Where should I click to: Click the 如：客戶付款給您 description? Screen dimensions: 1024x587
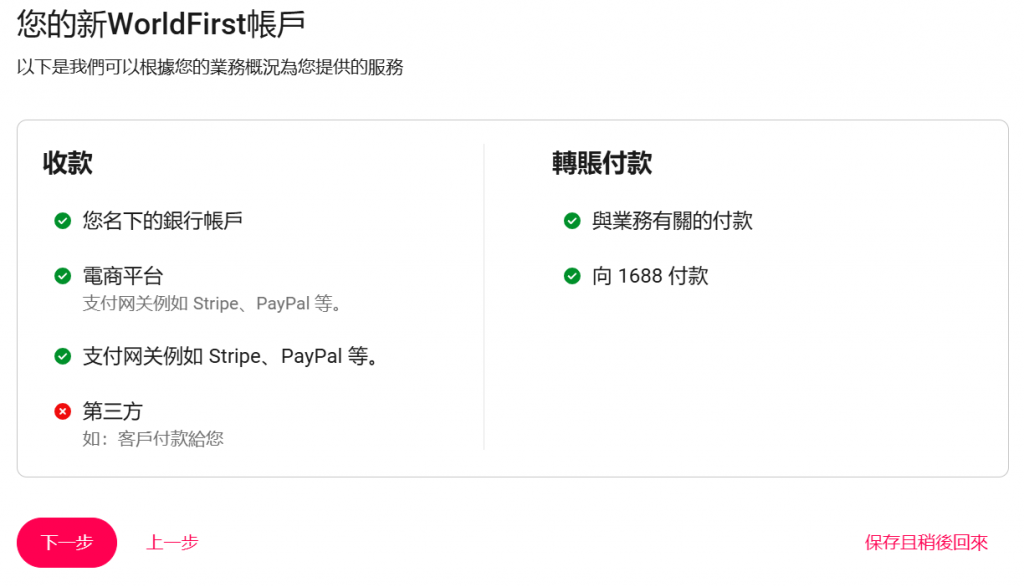click(x=153, y=439)
